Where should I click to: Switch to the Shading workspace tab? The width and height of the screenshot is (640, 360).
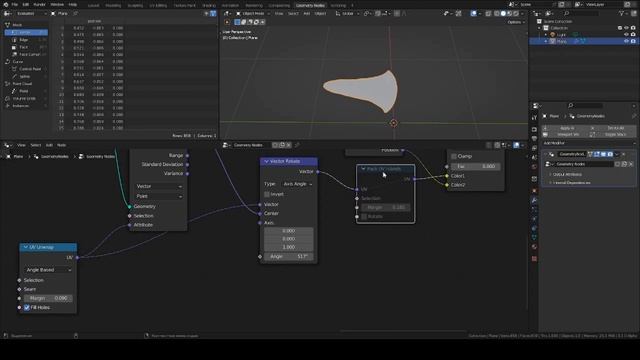click(x=209, y=6)
